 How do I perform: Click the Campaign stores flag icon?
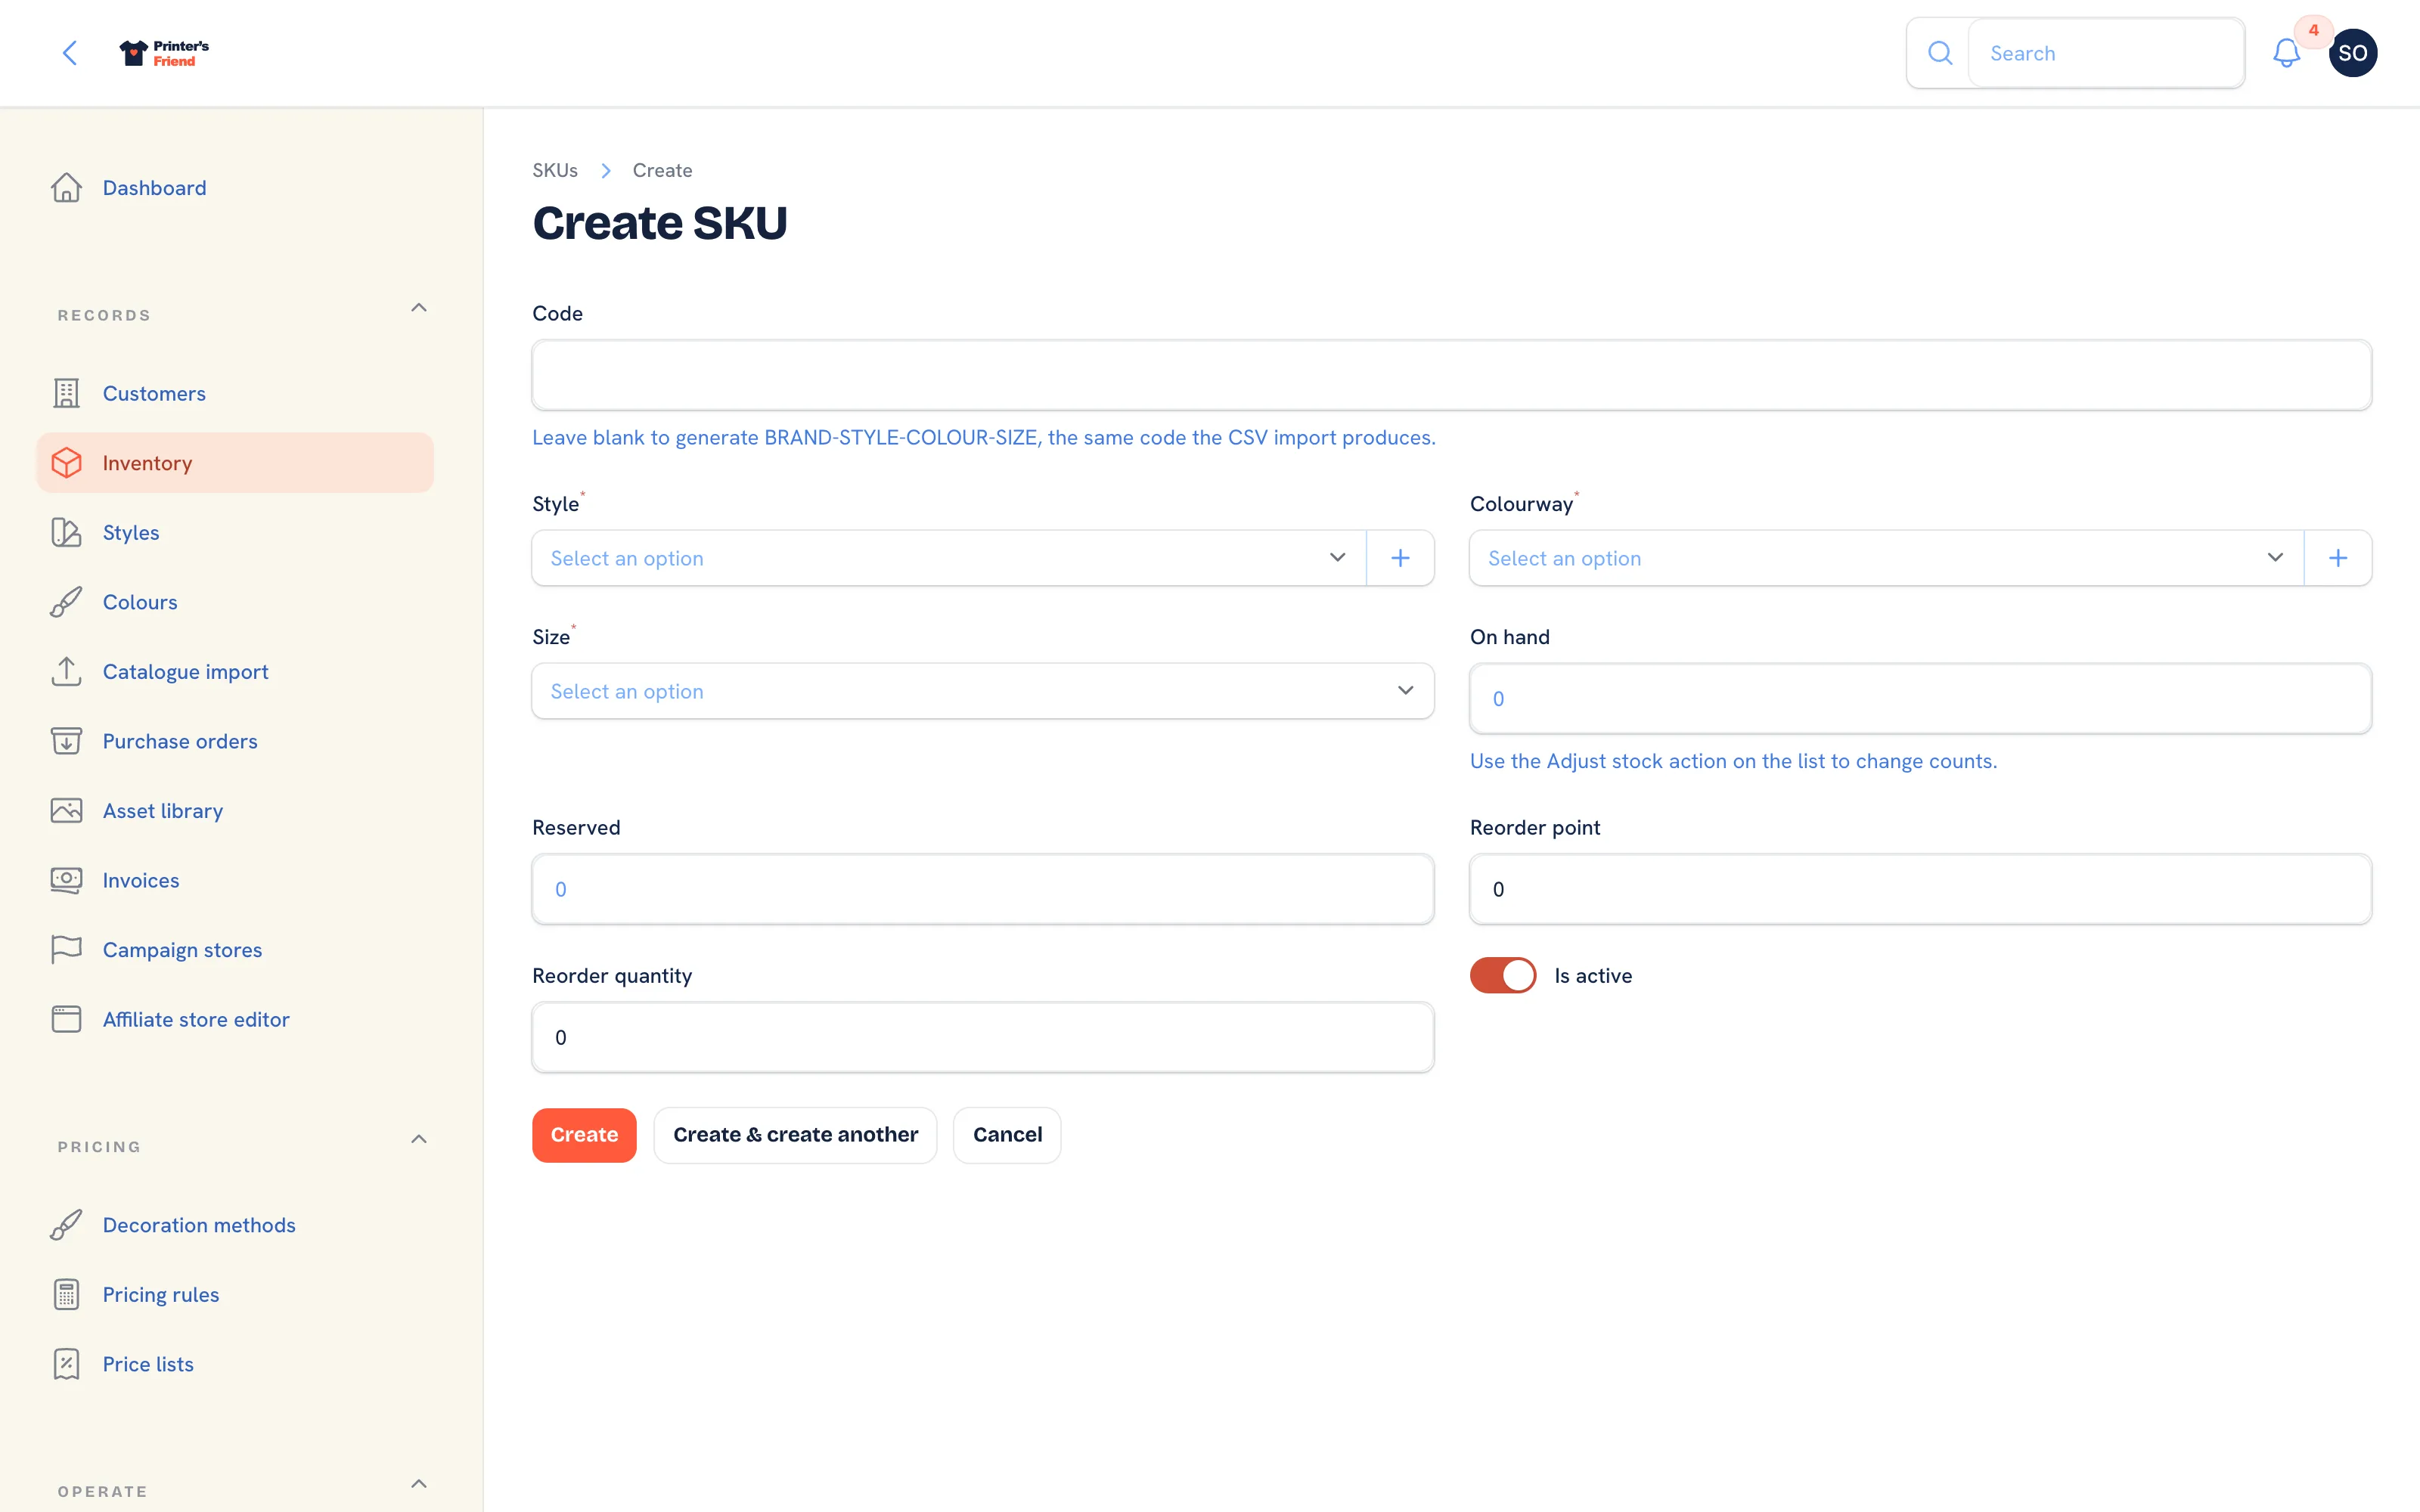click(66, 949)
